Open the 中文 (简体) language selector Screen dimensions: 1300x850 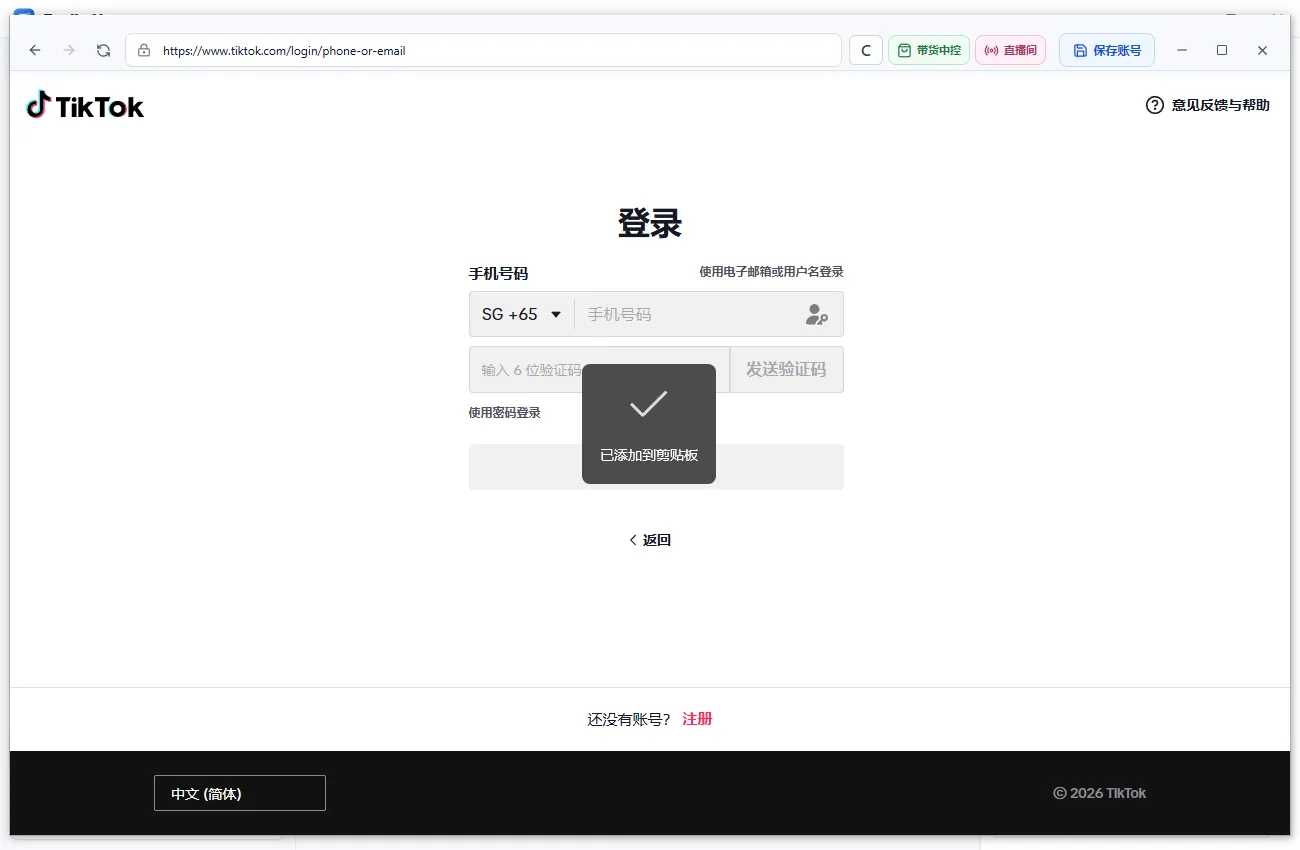240,793
